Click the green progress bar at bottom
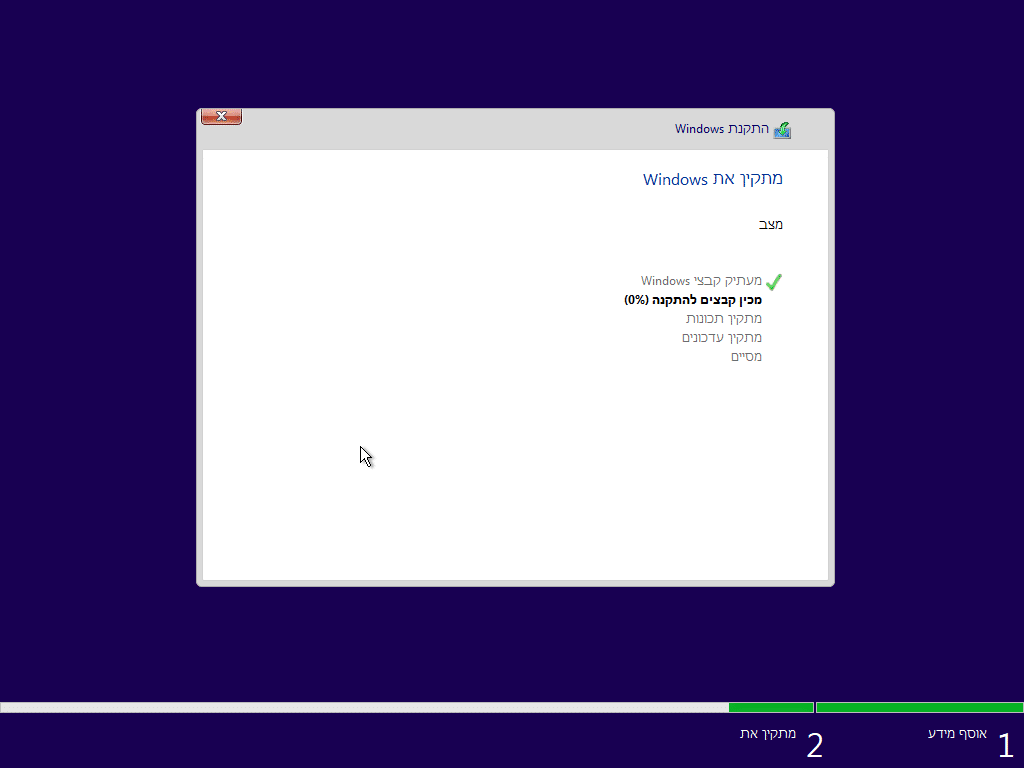 917,706
